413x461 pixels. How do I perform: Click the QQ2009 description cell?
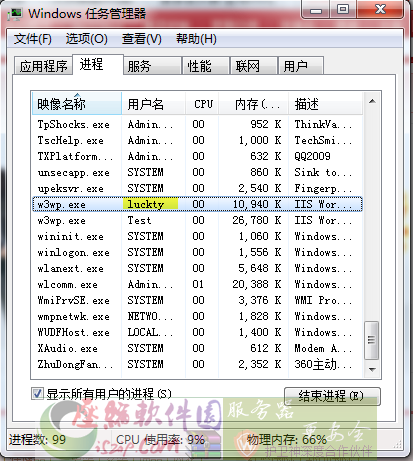[313, 156]
